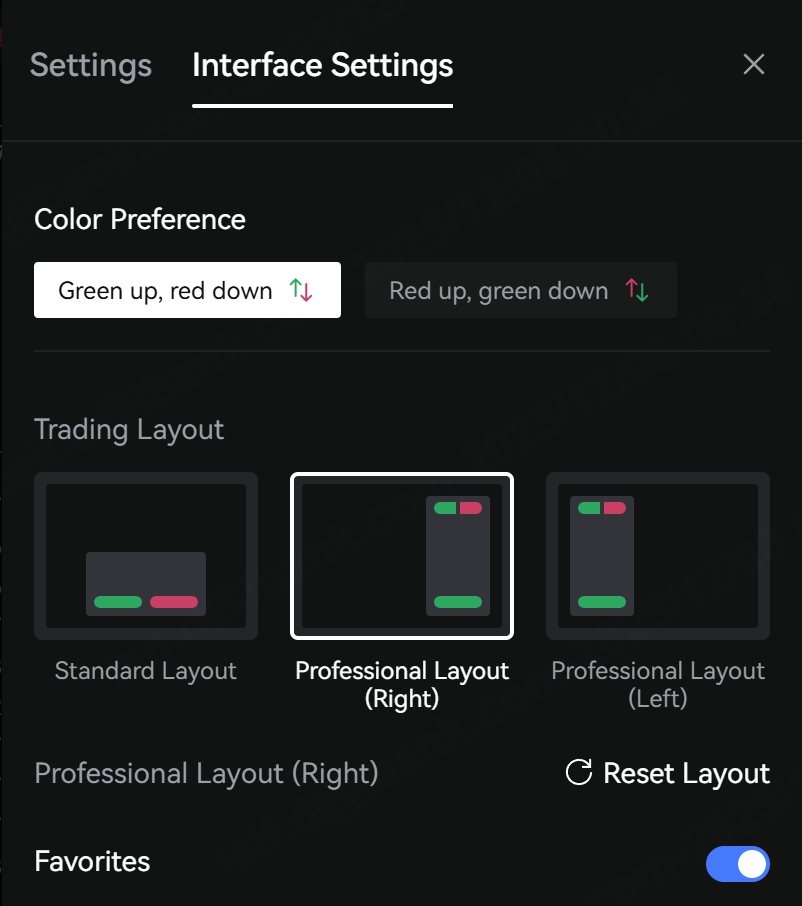Switch to the Settings tab
Image resolution: width=802 pixels, height=906 pixels.
tap(91, 66)
